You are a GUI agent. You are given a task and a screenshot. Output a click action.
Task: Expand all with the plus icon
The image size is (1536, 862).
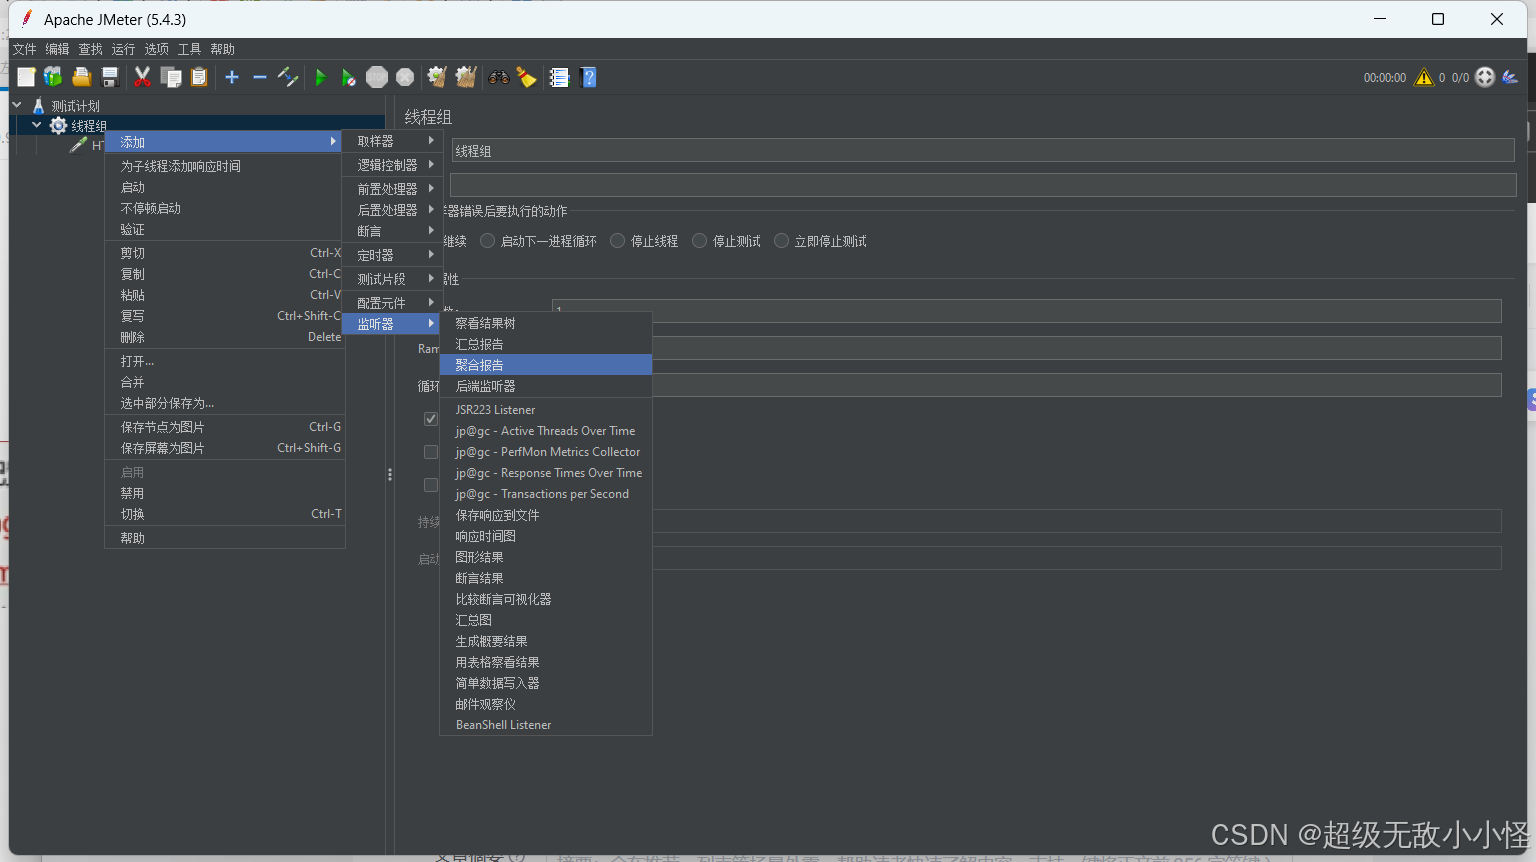pos(232,77)
